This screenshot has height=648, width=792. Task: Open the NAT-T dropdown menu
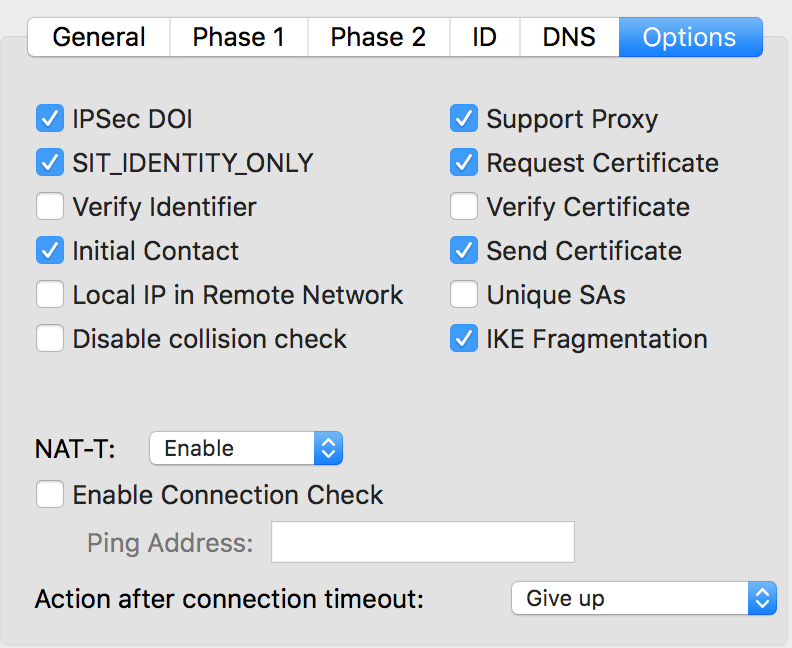click(246, 449)
